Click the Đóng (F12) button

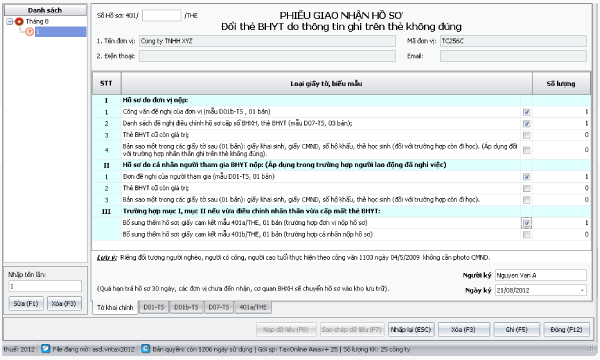click(566, 329)
